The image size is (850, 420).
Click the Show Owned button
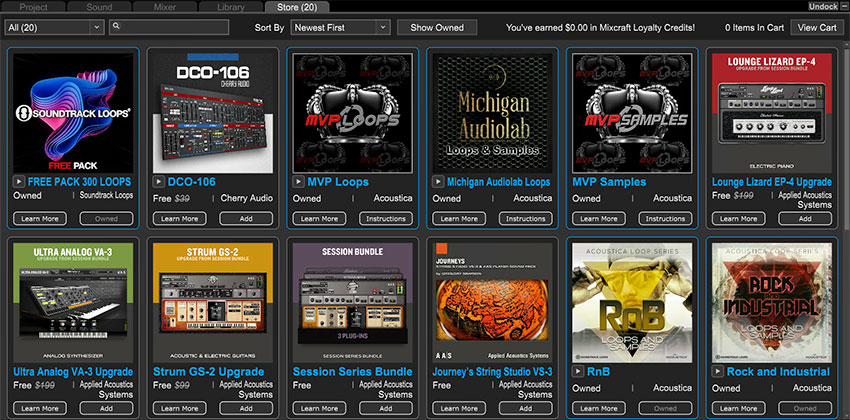coord(437,27)
